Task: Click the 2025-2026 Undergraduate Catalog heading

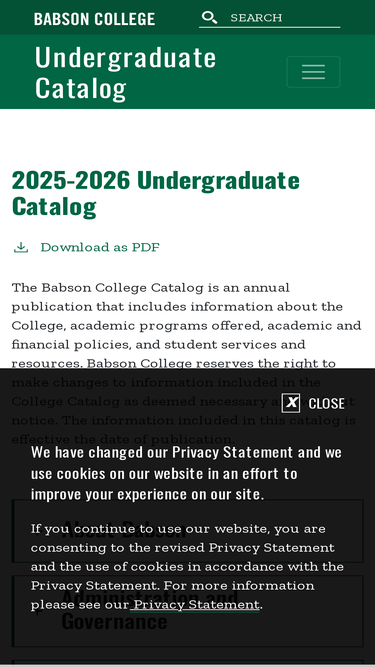Action: tap(156, 192)
